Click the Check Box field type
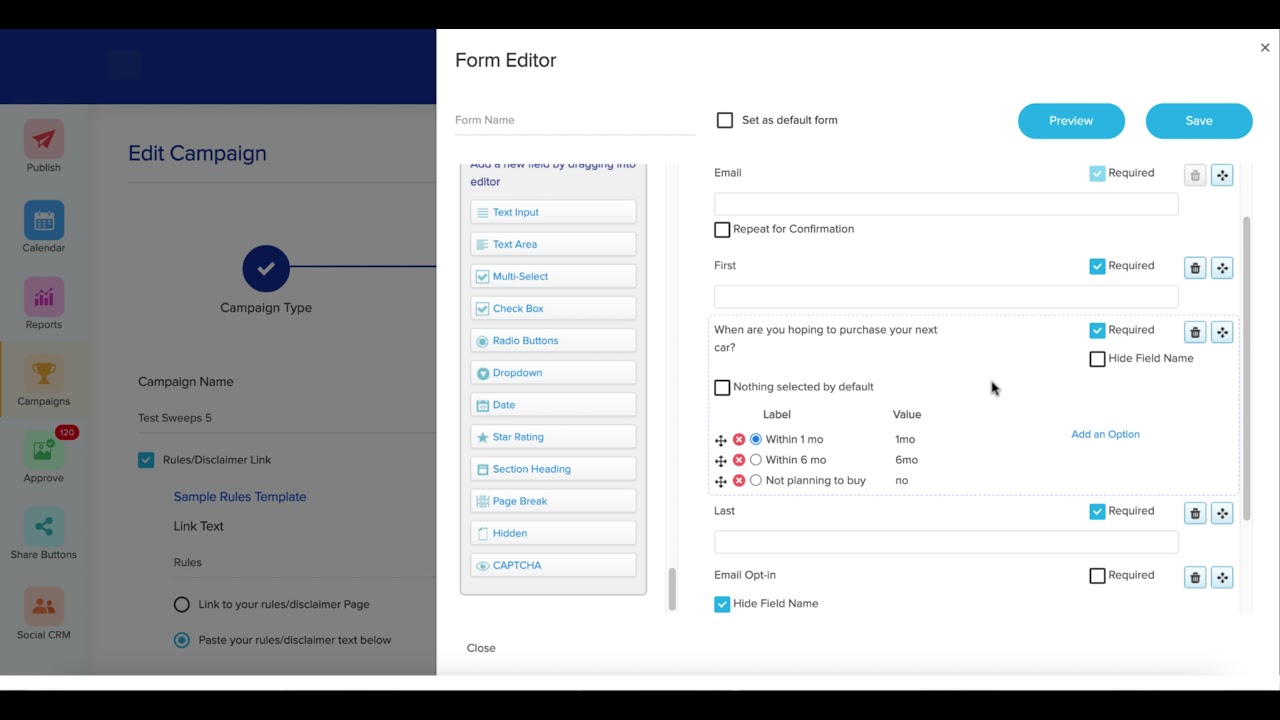Image resolution: width=1280 pixels, height=720 pixels. pyautogui.click(x=553, y=308)
